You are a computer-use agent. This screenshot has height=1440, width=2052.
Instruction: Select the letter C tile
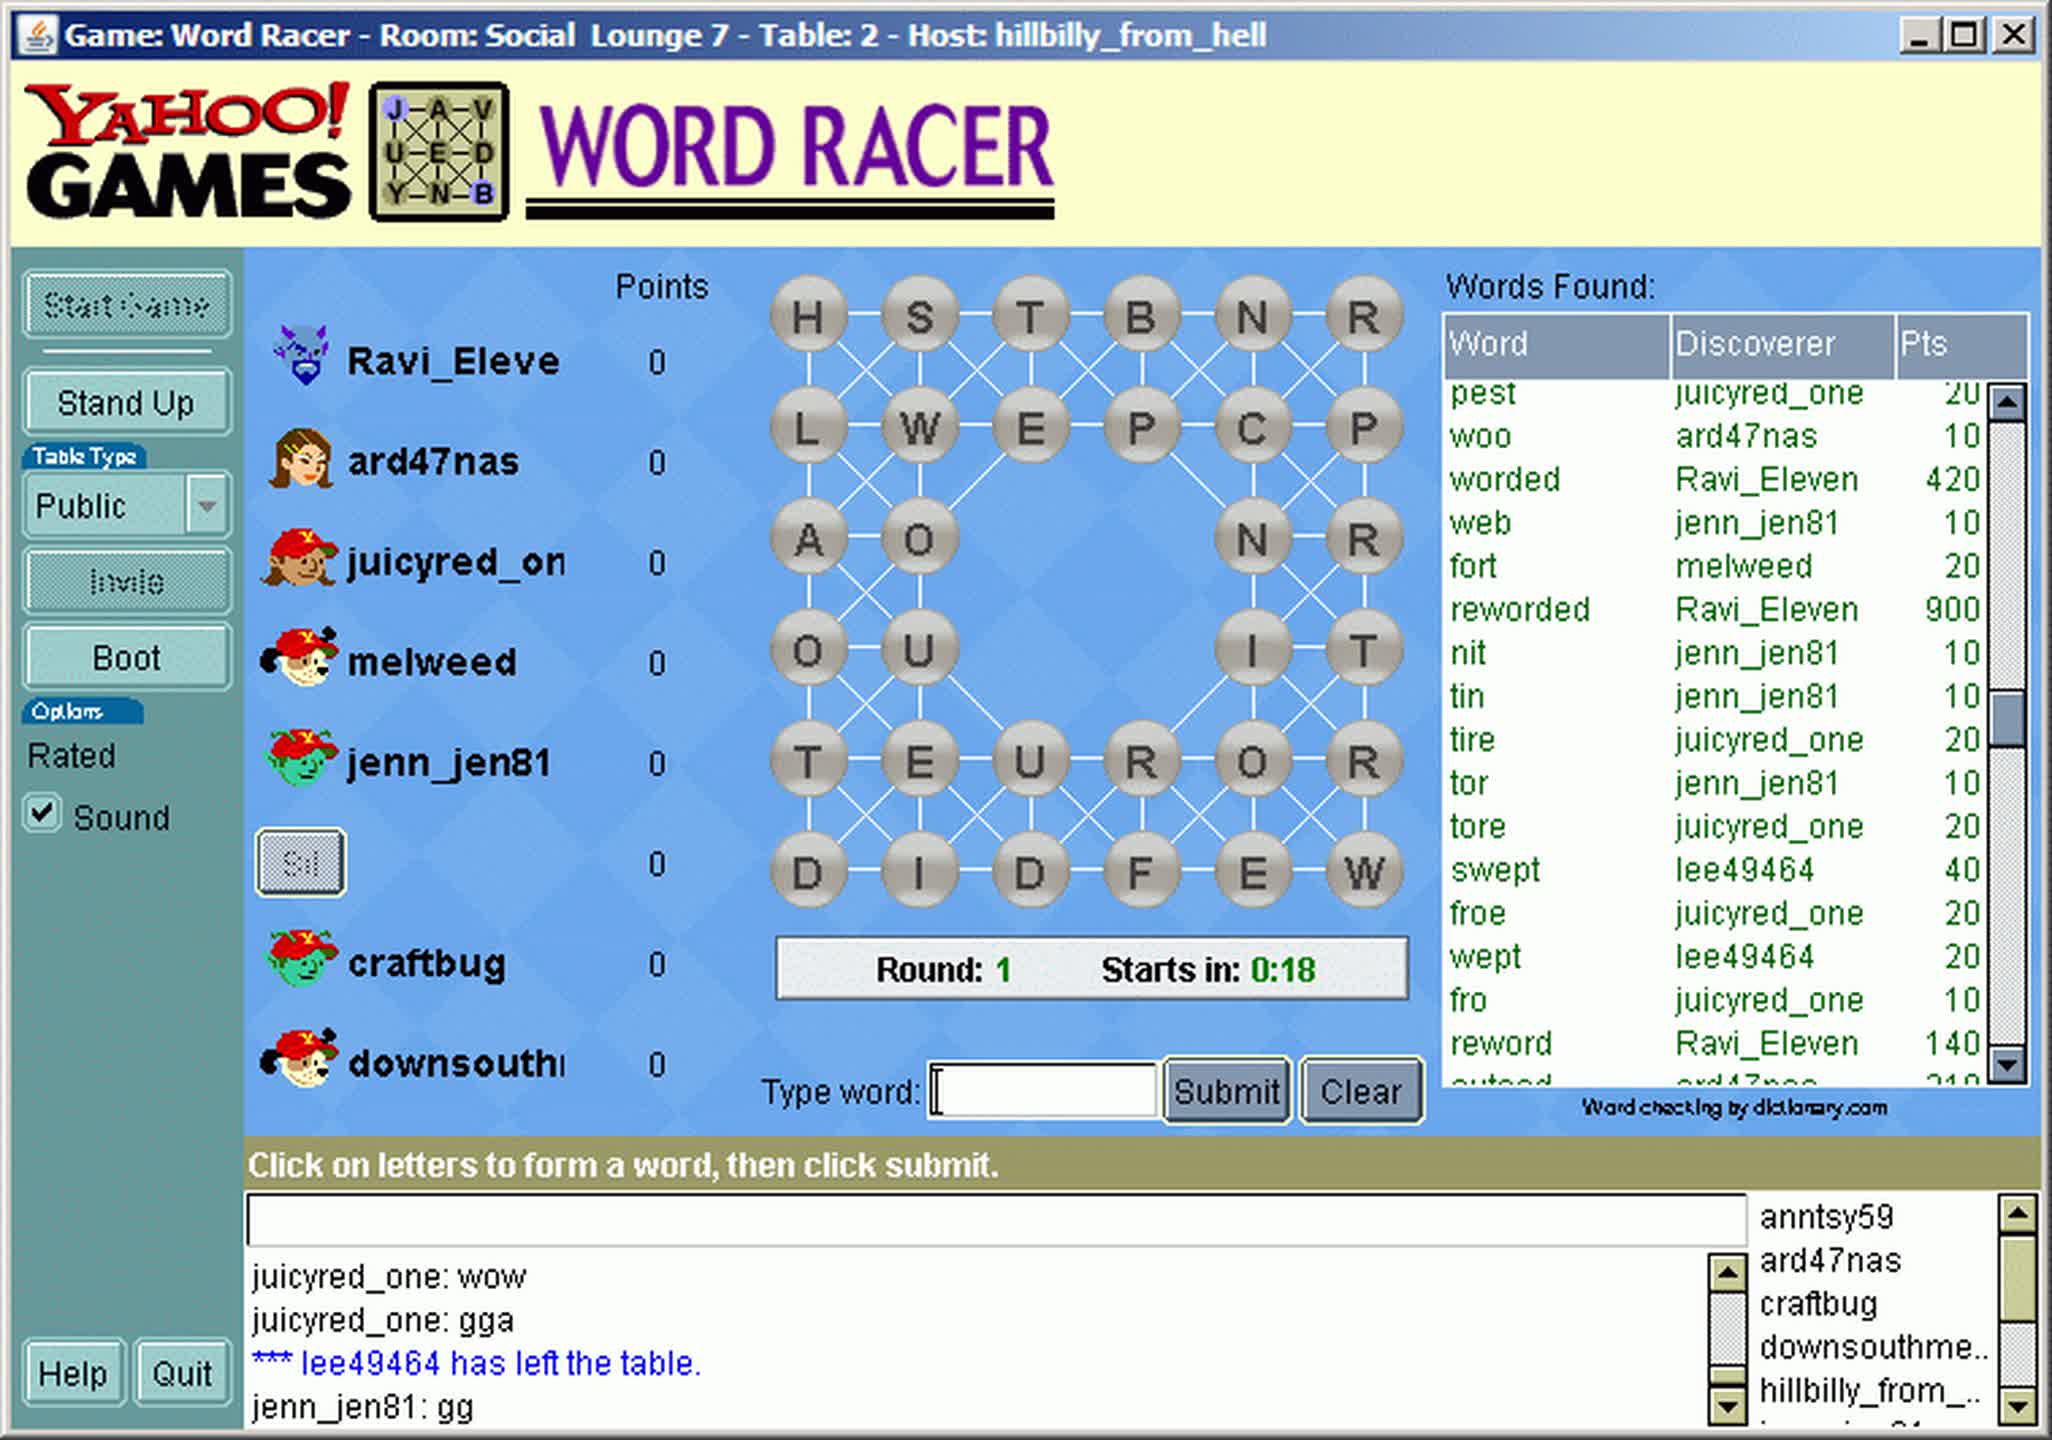pos(1252,428)
